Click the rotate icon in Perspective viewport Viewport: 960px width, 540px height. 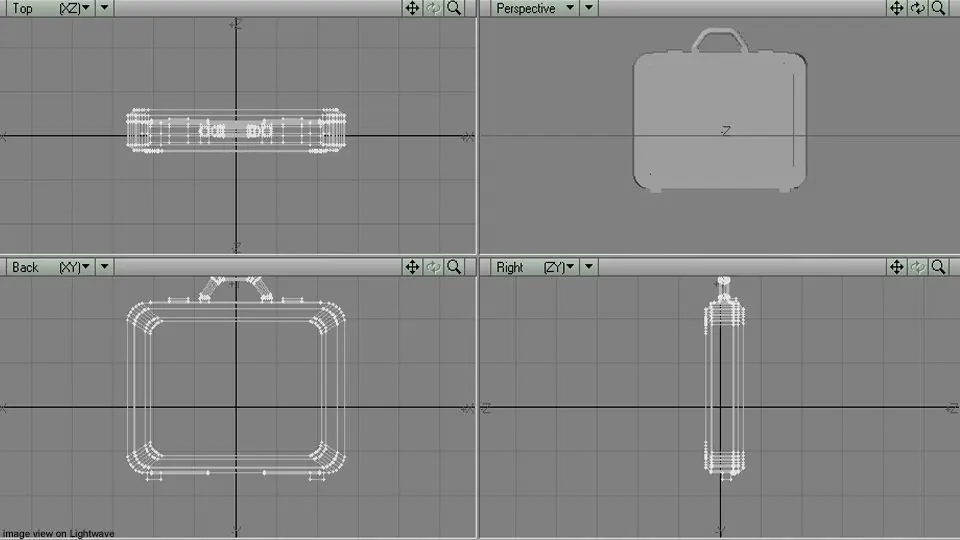click(x=917, y=8)
